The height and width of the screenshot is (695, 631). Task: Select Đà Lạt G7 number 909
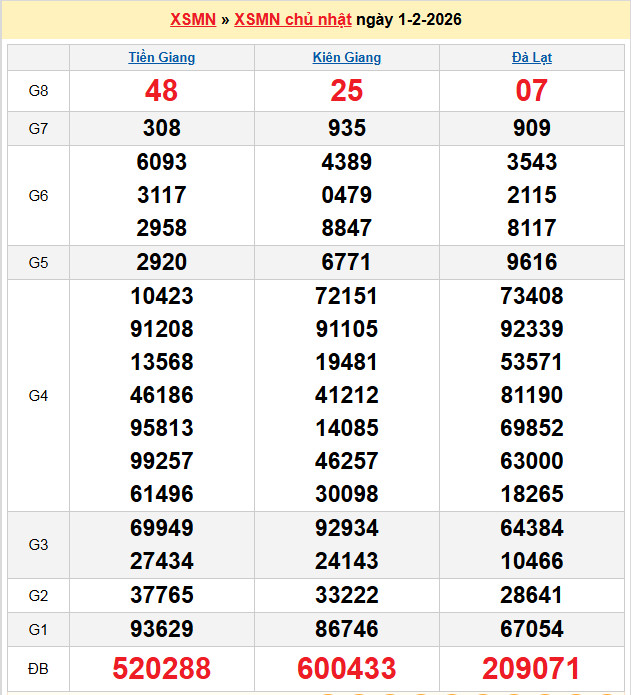click(x=531, y=128)
